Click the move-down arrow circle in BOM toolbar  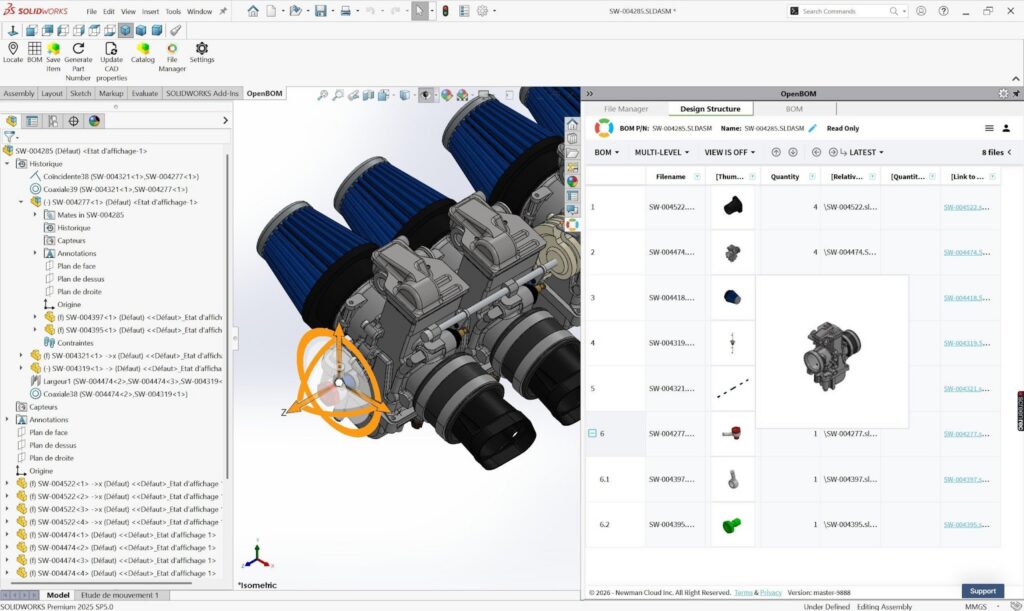pyautogui.click(x=793, y=152)
